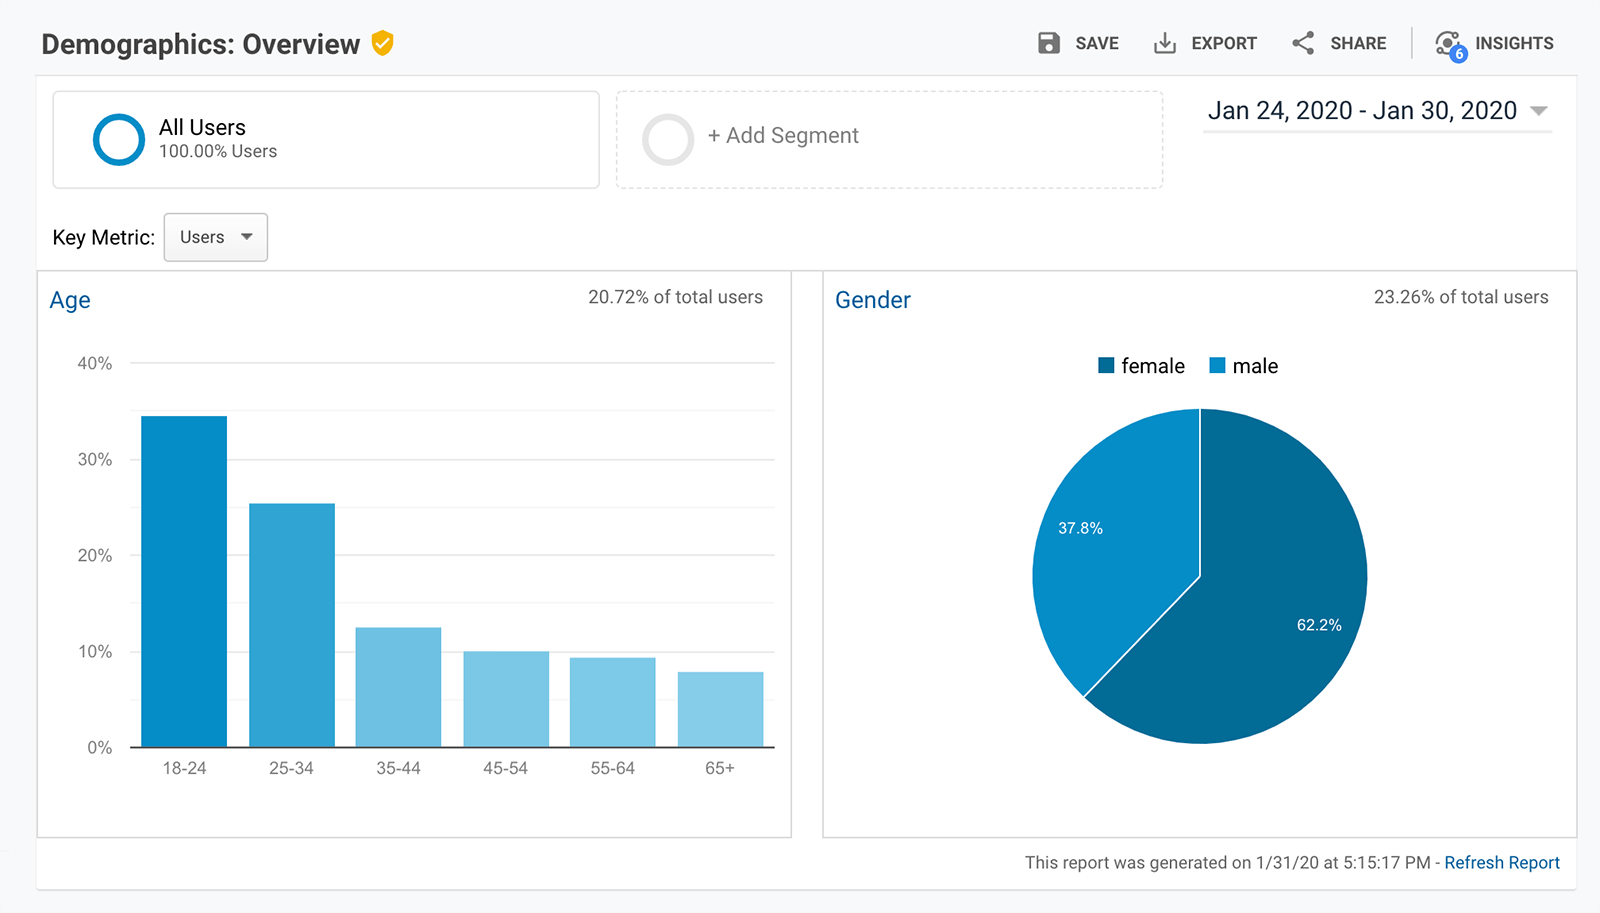Click the All Users segment circle icon

[119, 139]
